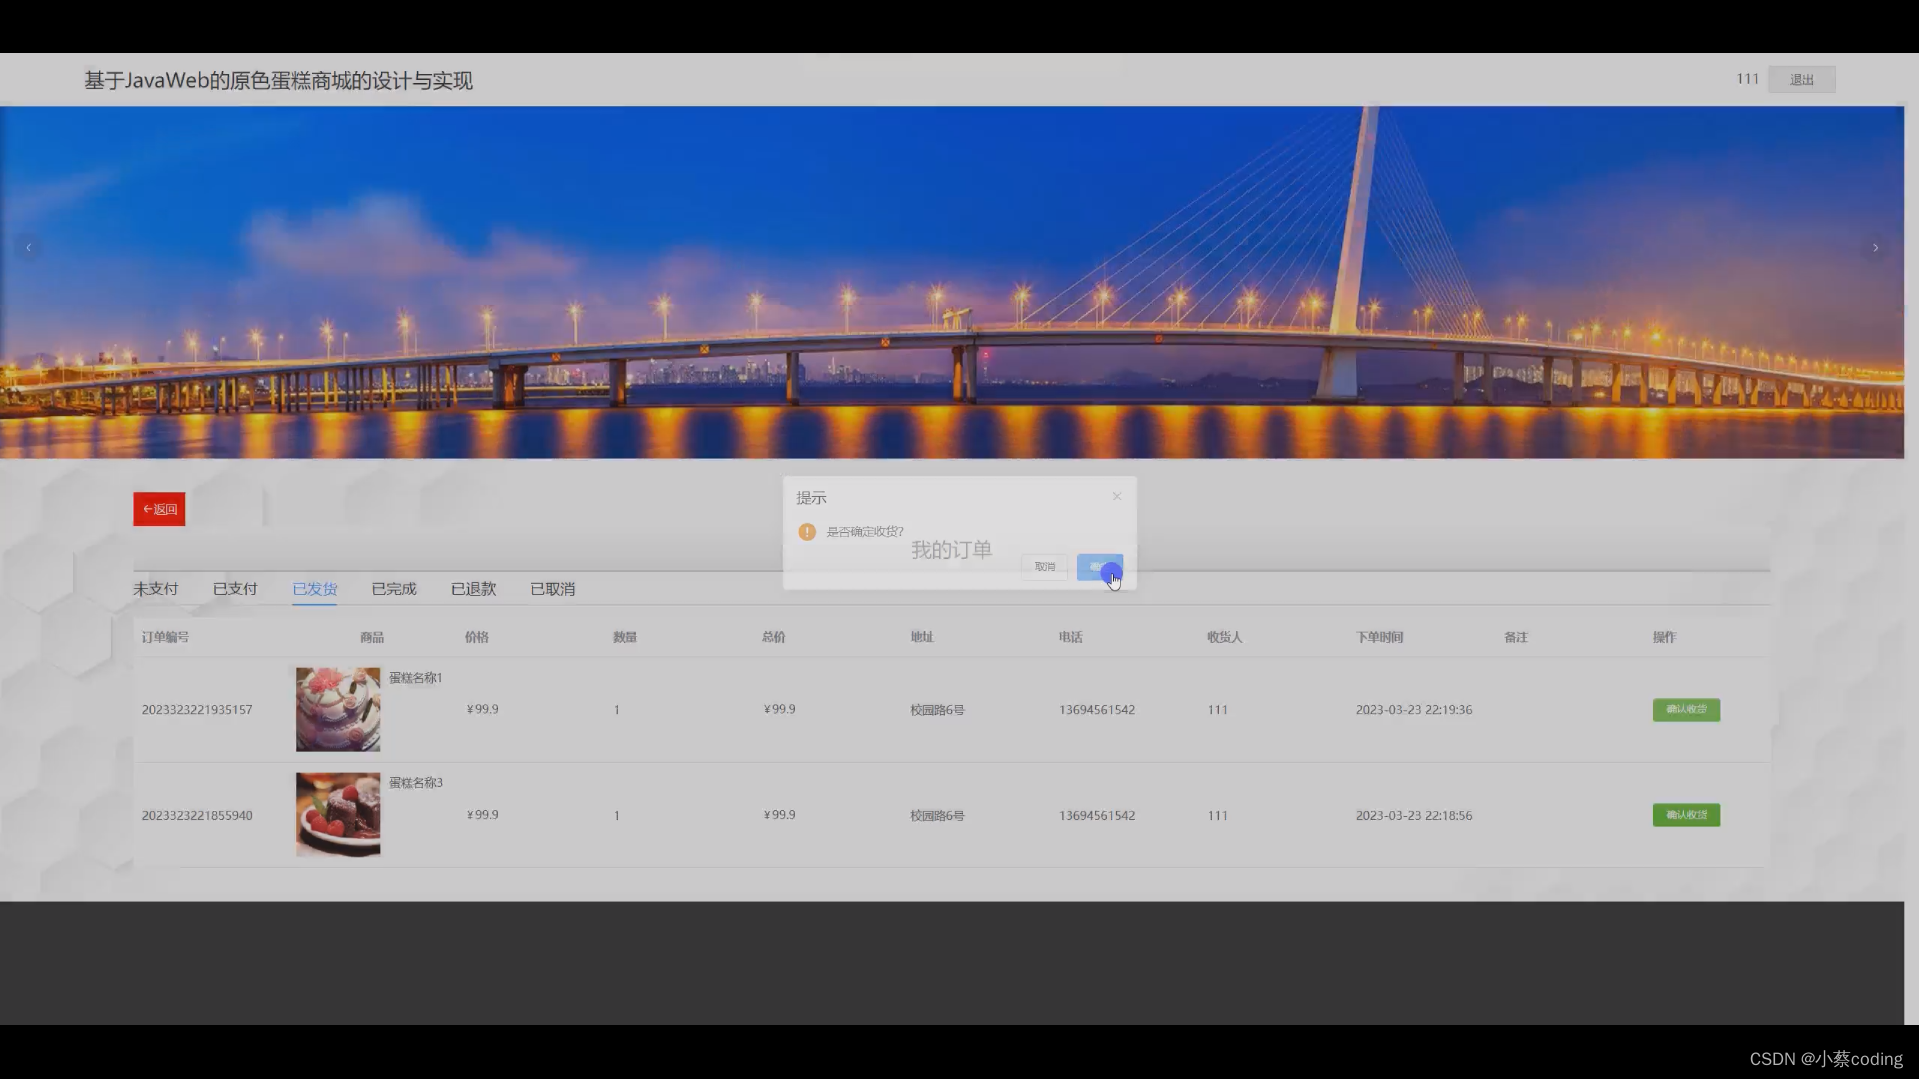
Task: Click 操作 column header
Action: click(x=1664, y=637)
